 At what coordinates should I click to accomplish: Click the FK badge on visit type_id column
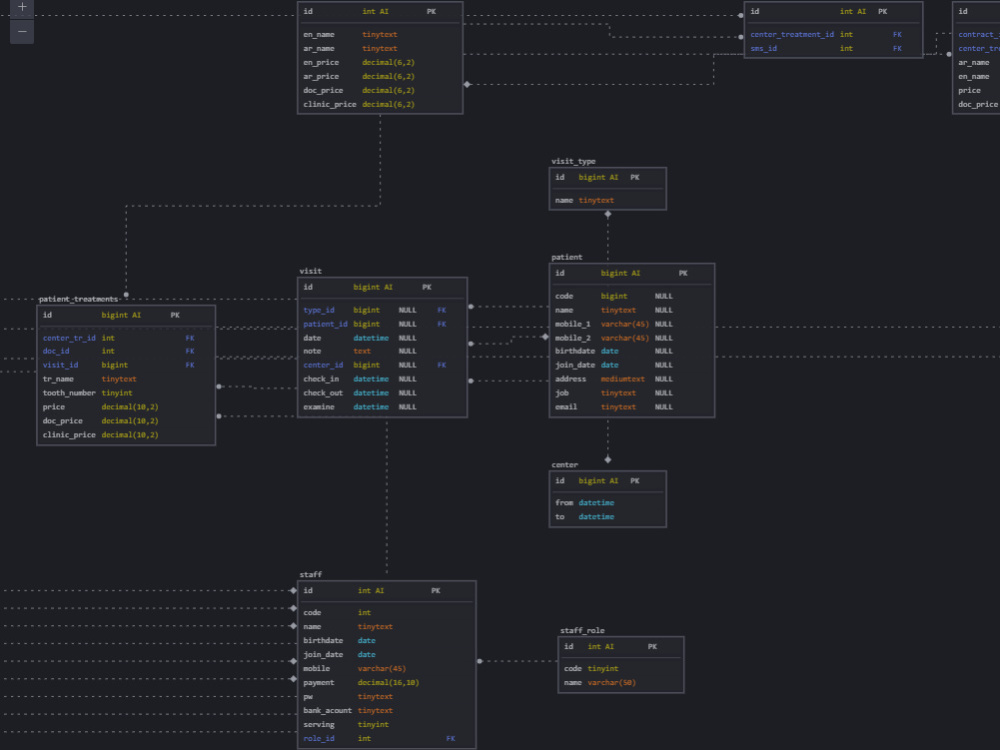[x=440, y=310]
